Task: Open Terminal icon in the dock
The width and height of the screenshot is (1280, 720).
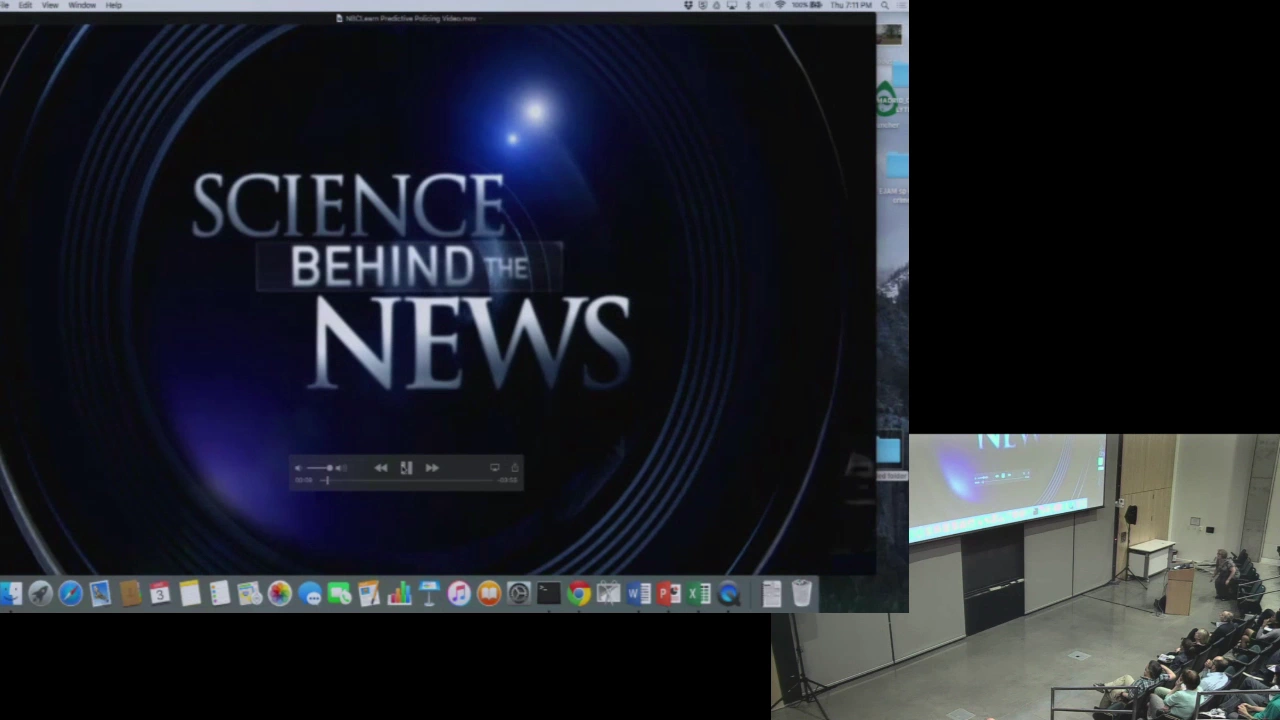Action: point(549,593)
